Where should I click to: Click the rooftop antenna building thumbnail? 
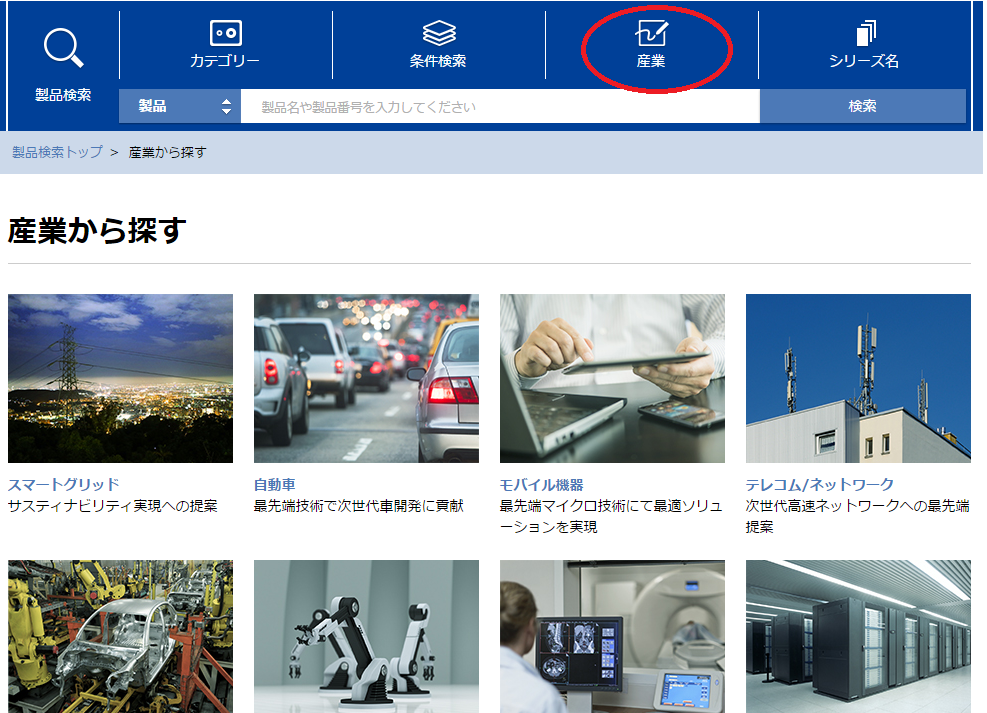[x=858, y=378]
